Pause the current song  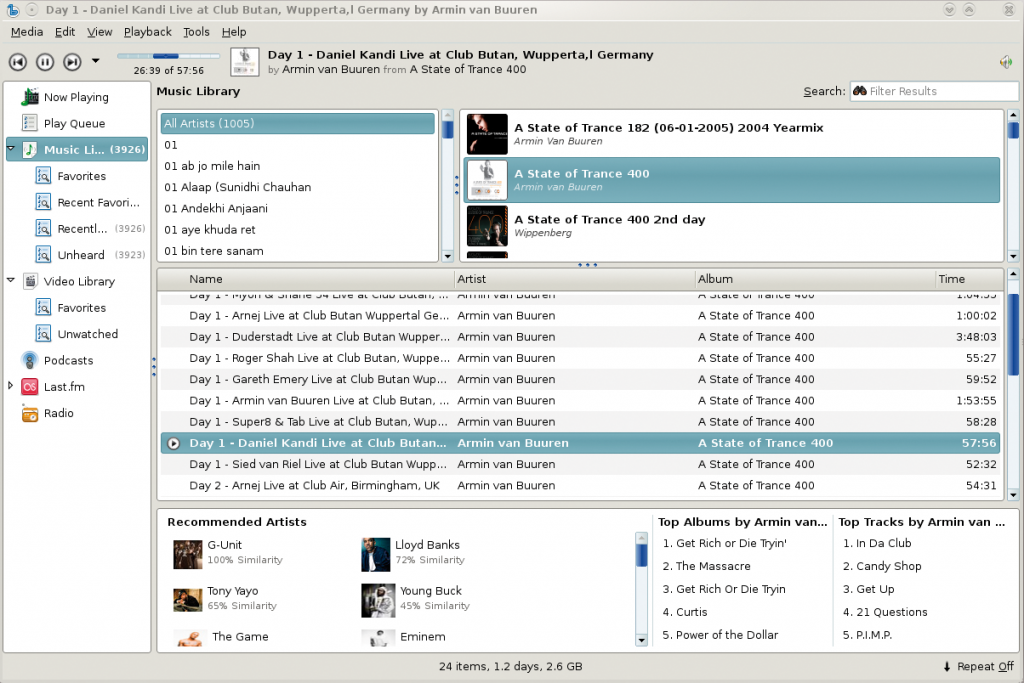click(45, 62)
